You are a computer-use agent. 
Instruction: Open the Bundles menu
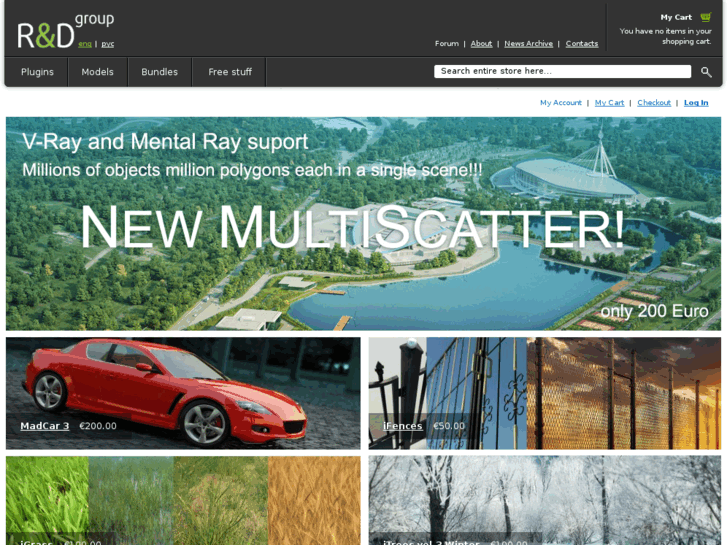point(159,72)
